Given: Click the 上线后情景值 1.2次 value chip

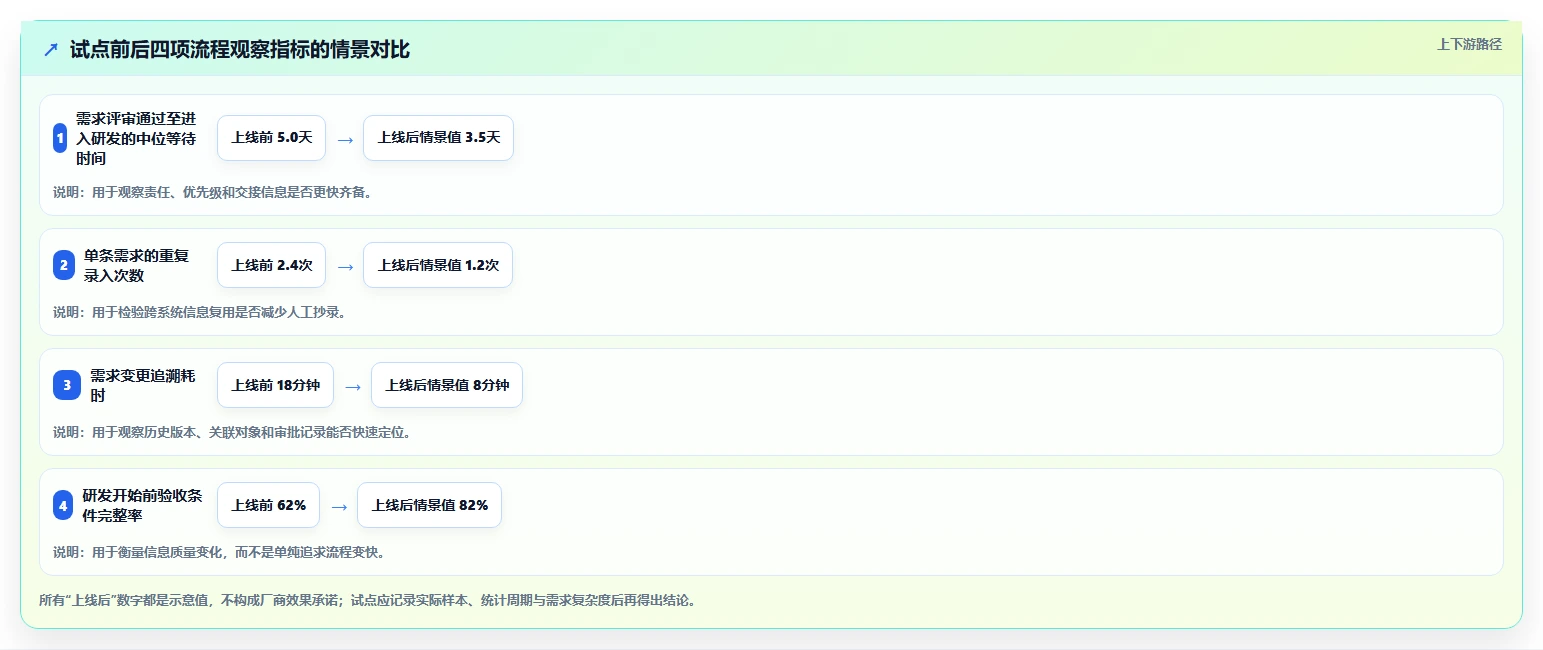Looking at the screenshot, I should [438, 265].
